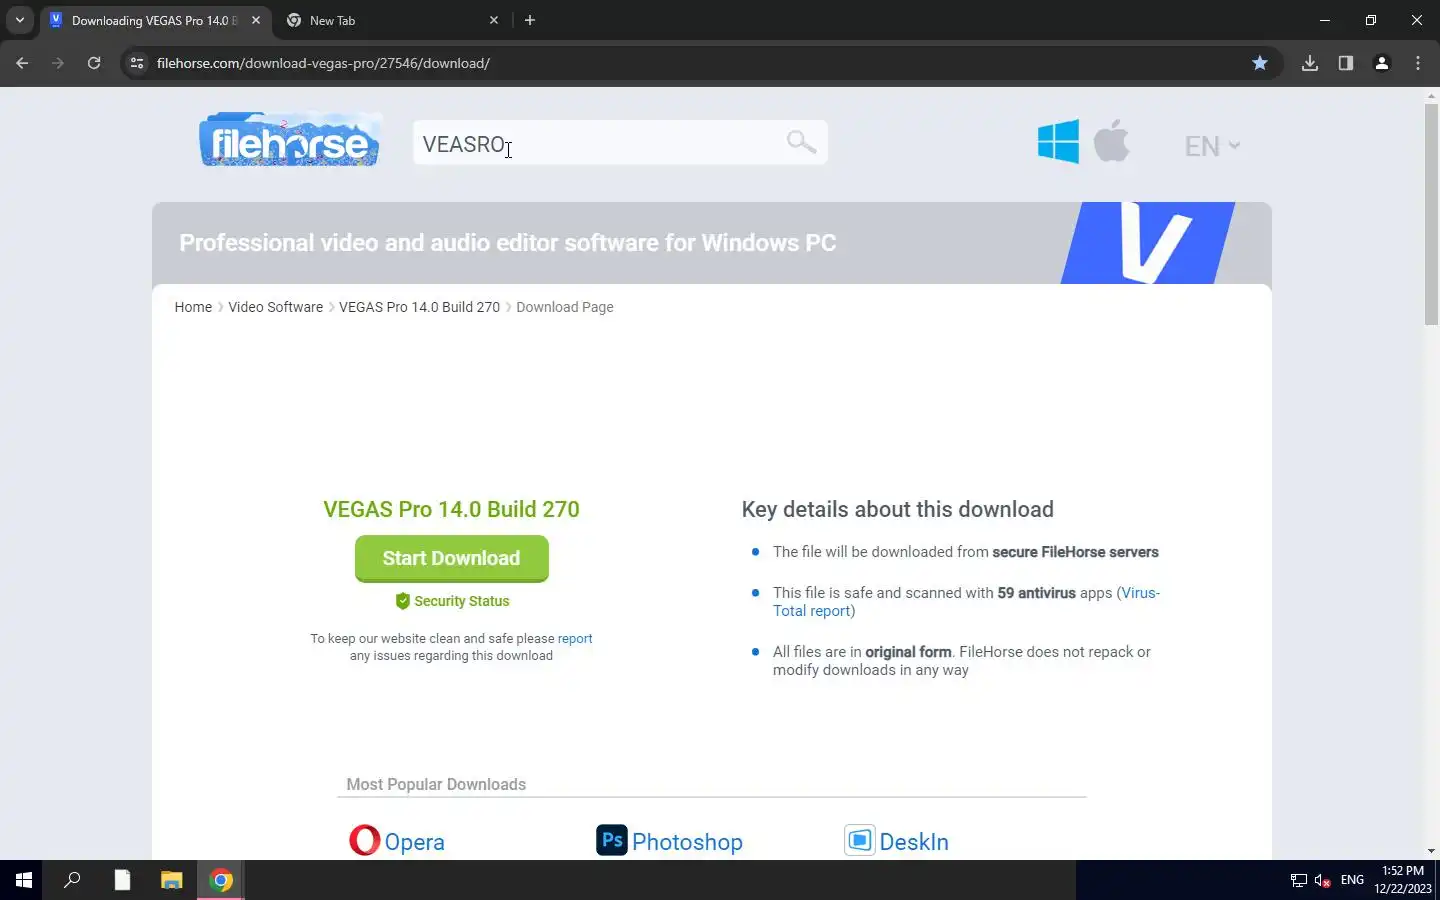Click the muted volume tray icon
The height and width of the screenshot is (900, 1440).
point(1322,880)
